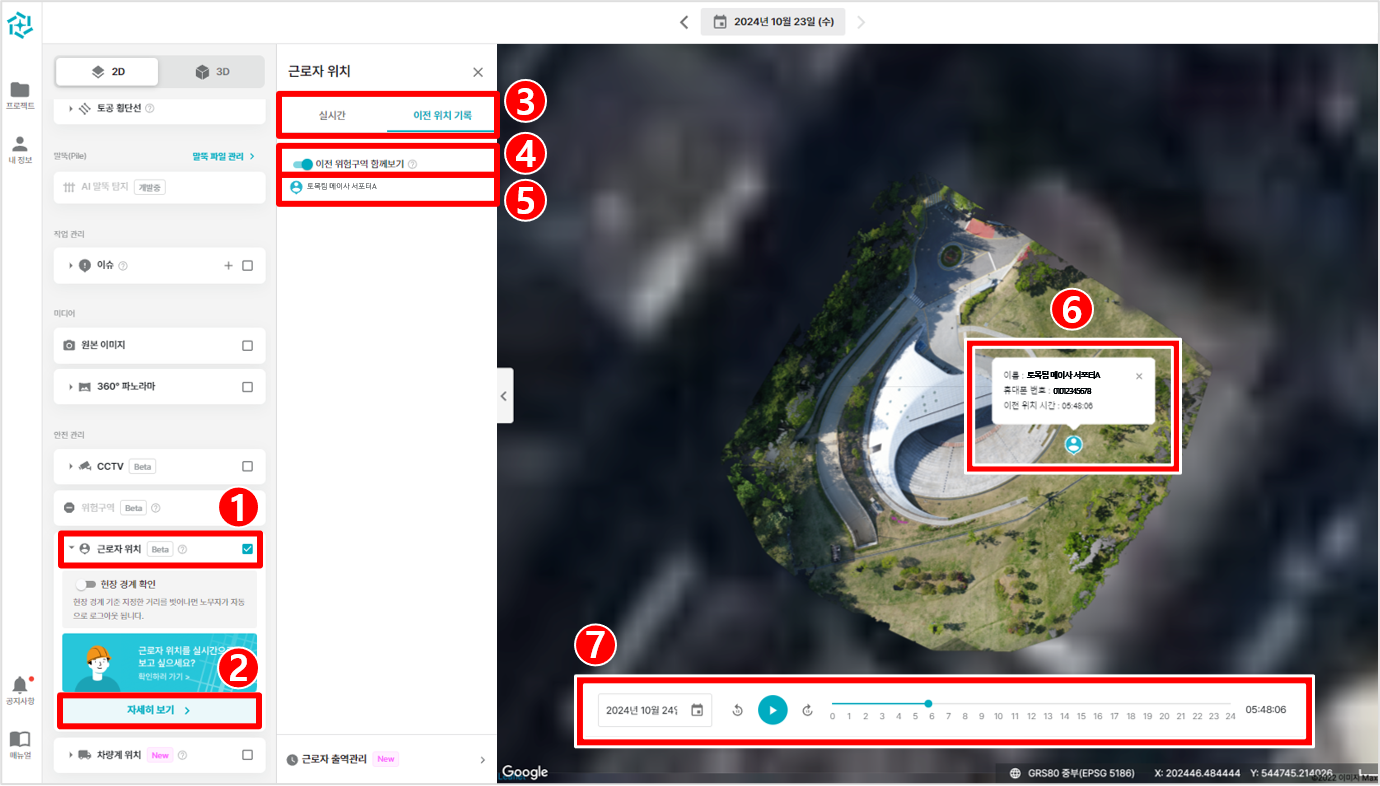Click the rewind icon beside play button
Screen dimensions: 1380x786
click(737, 710)
